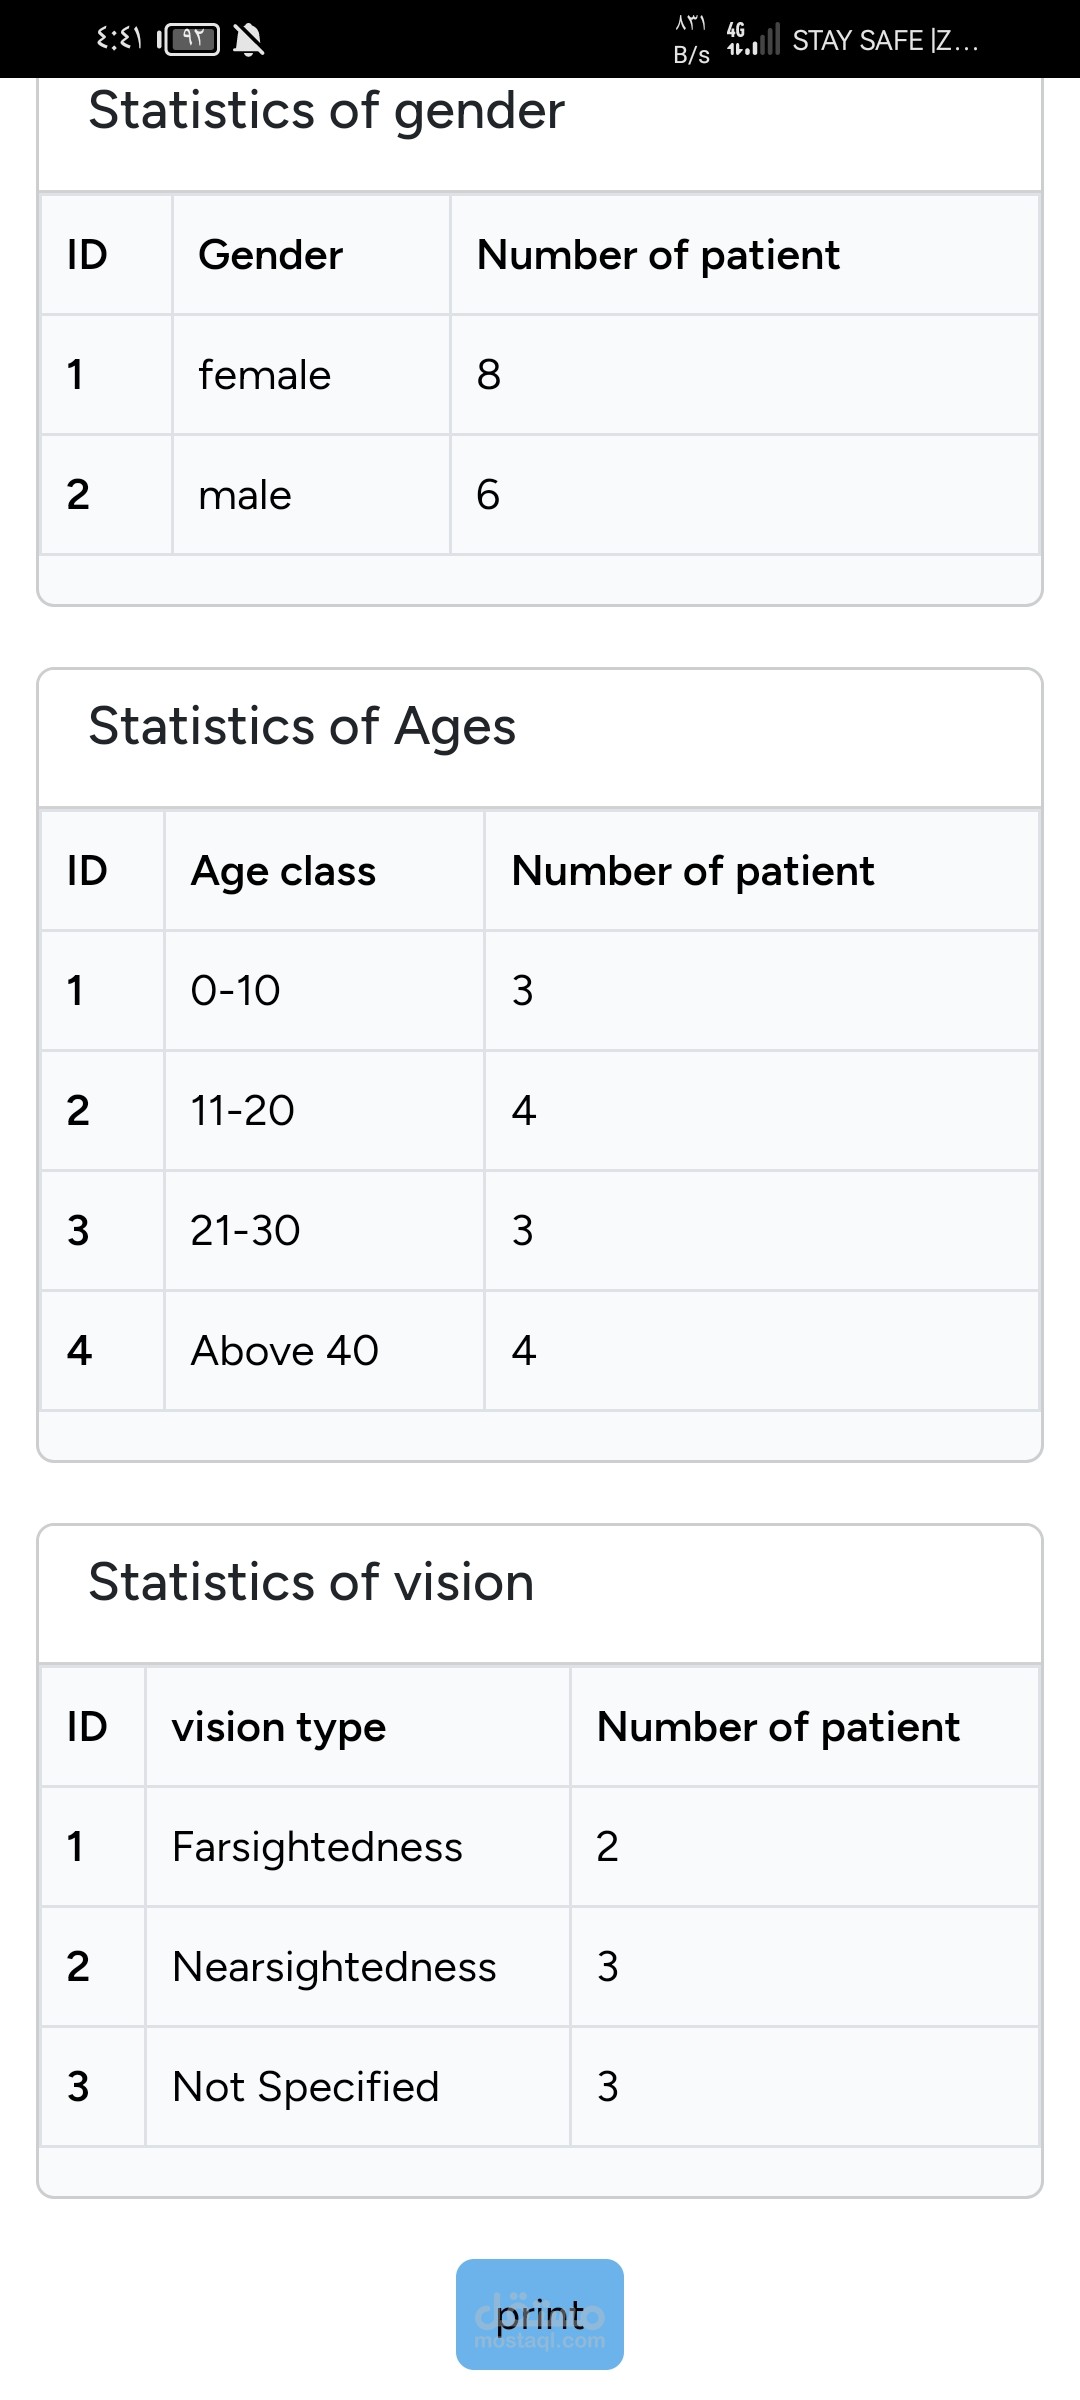Select the Age class column header
The image size is (1080, 2400).
click(x=283, y=871)
